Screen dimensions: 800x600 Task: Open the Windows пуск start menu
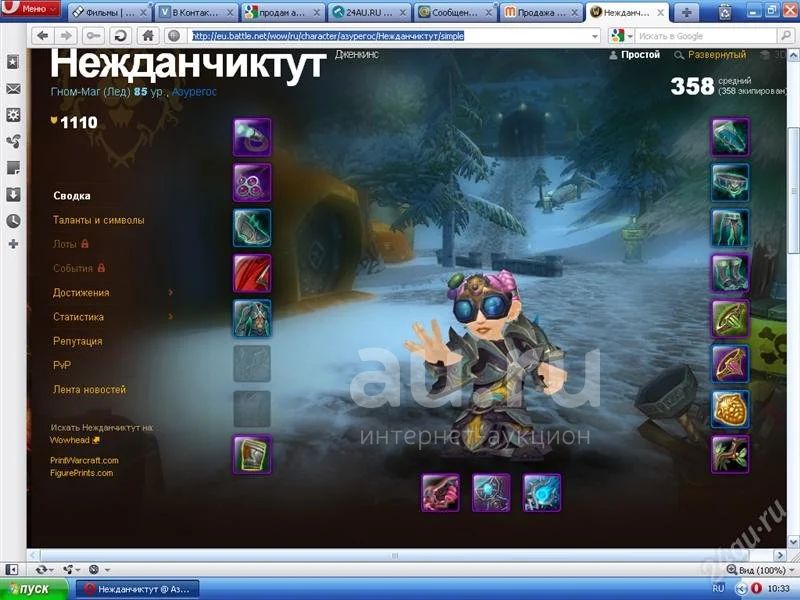[34, 589]
